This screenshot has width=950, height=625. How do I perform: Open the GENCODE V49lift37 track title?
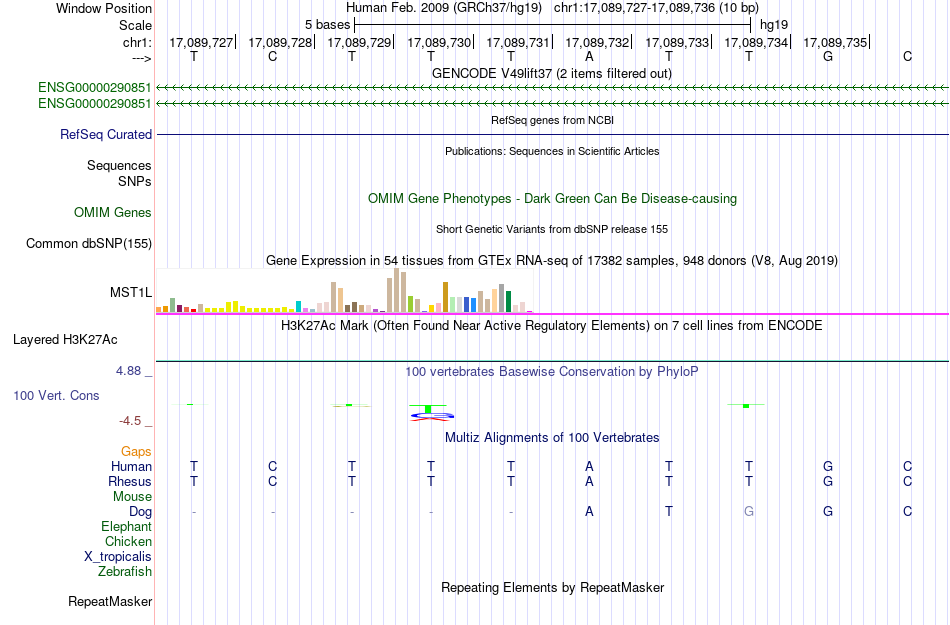click(552, 74)
